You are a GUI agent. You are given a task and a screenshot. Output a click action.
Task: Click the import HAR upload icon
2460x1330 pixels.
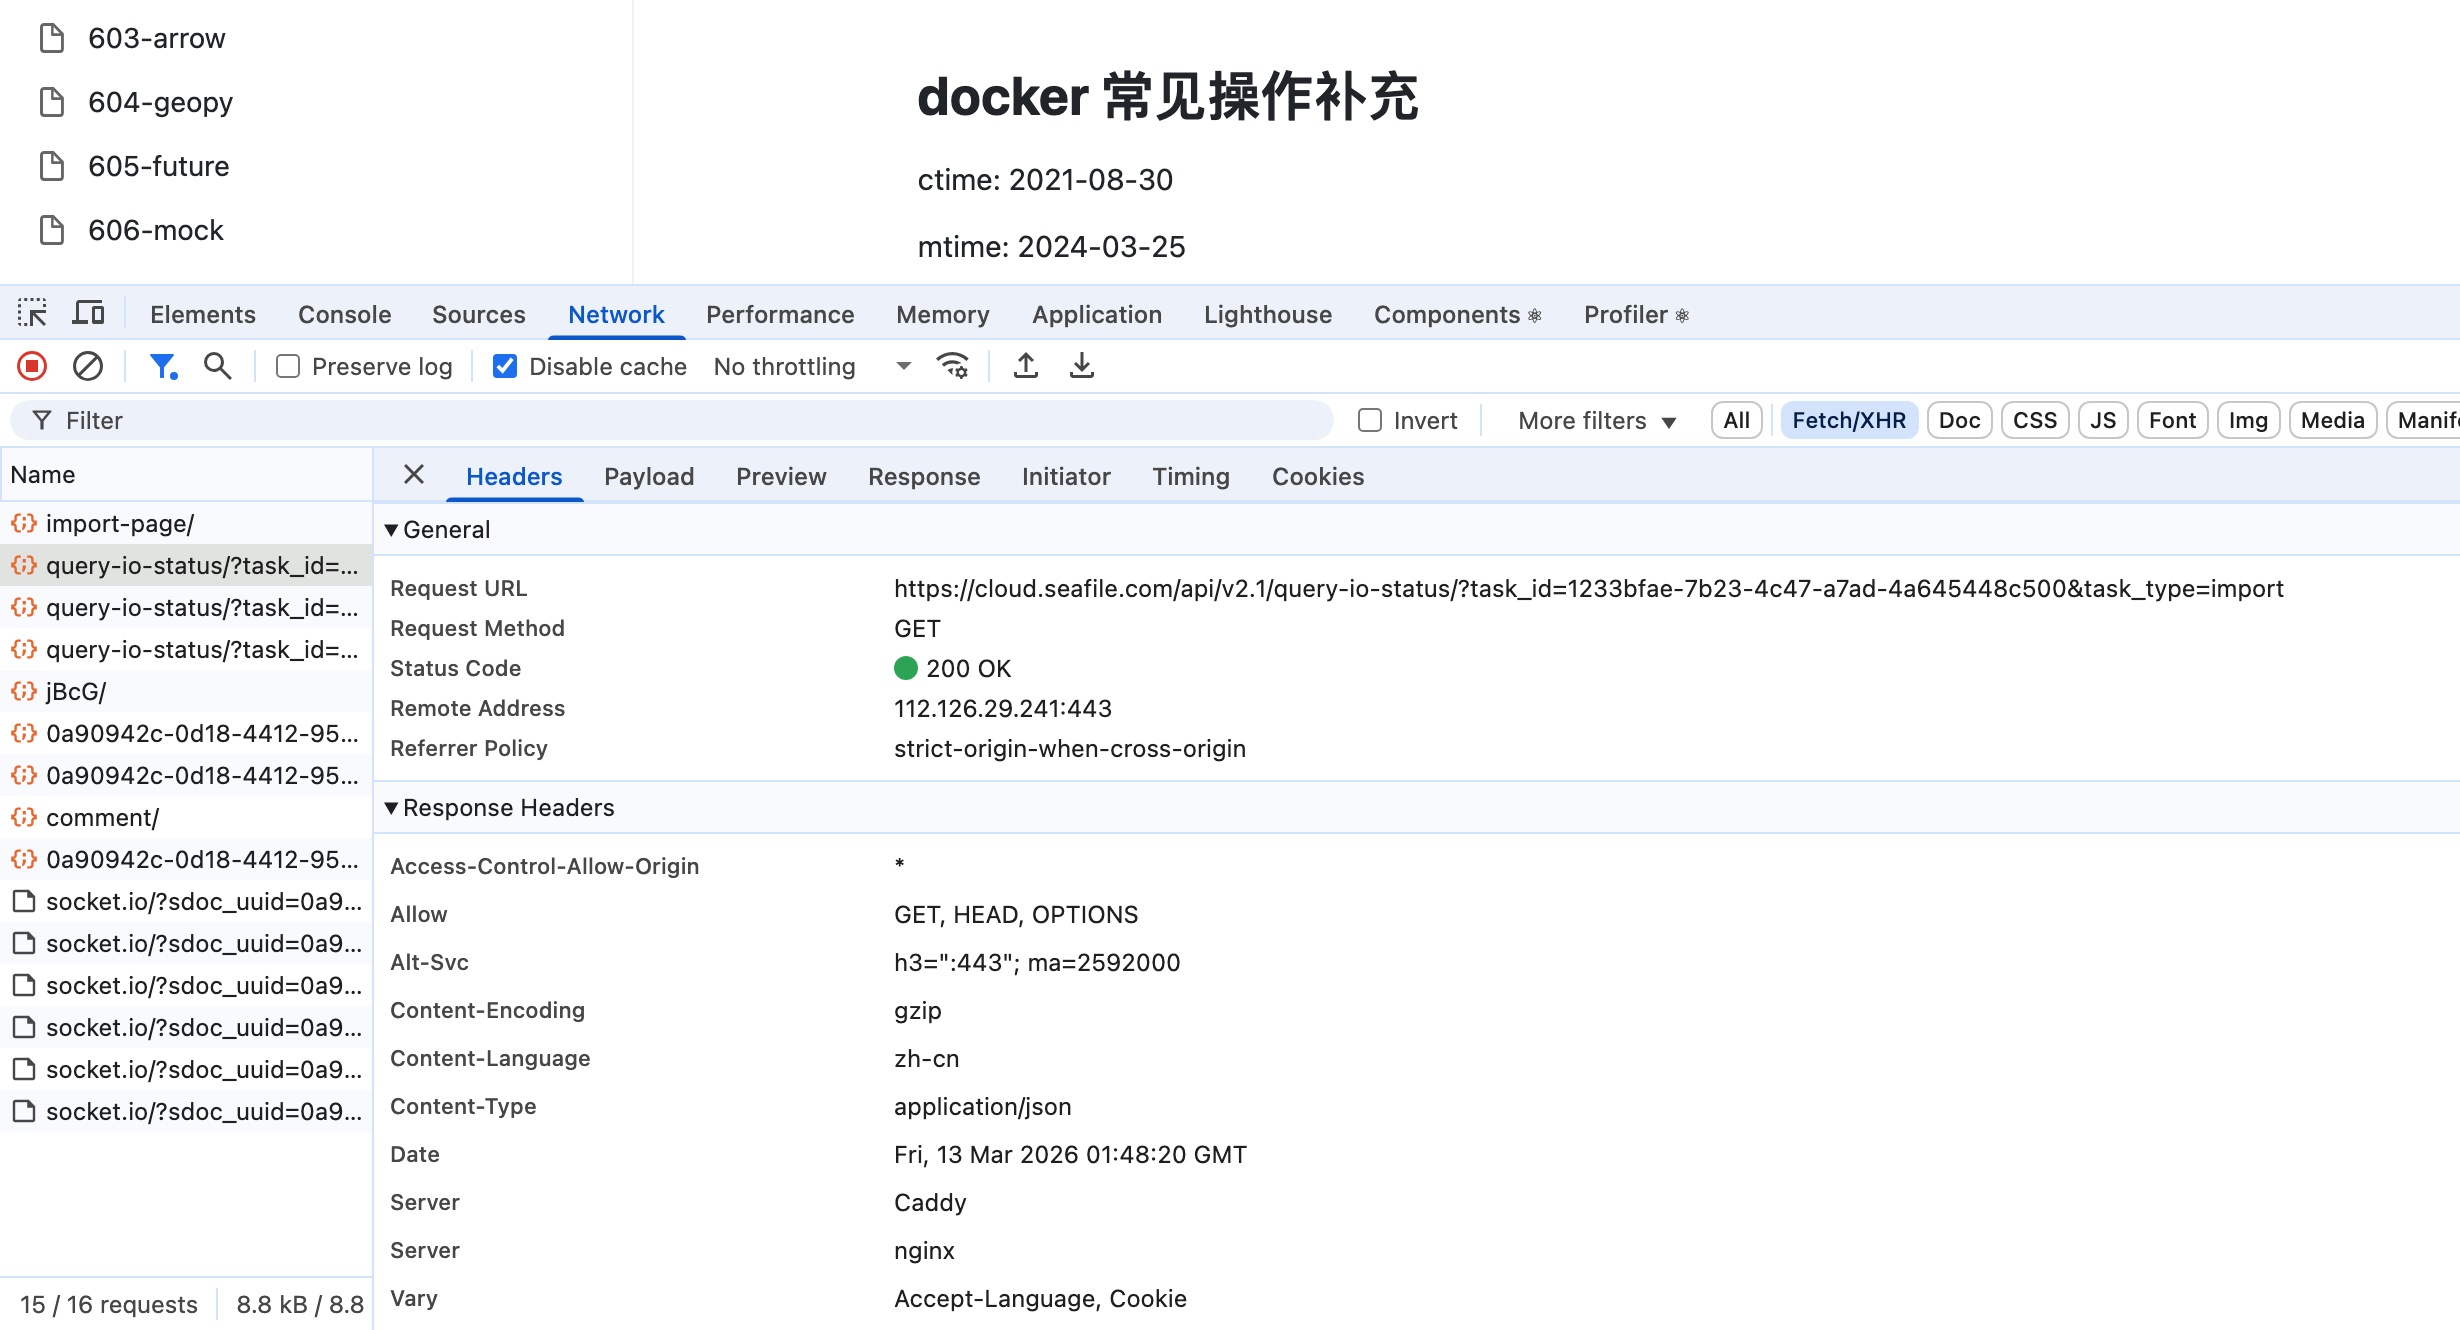click(1025, 367)
